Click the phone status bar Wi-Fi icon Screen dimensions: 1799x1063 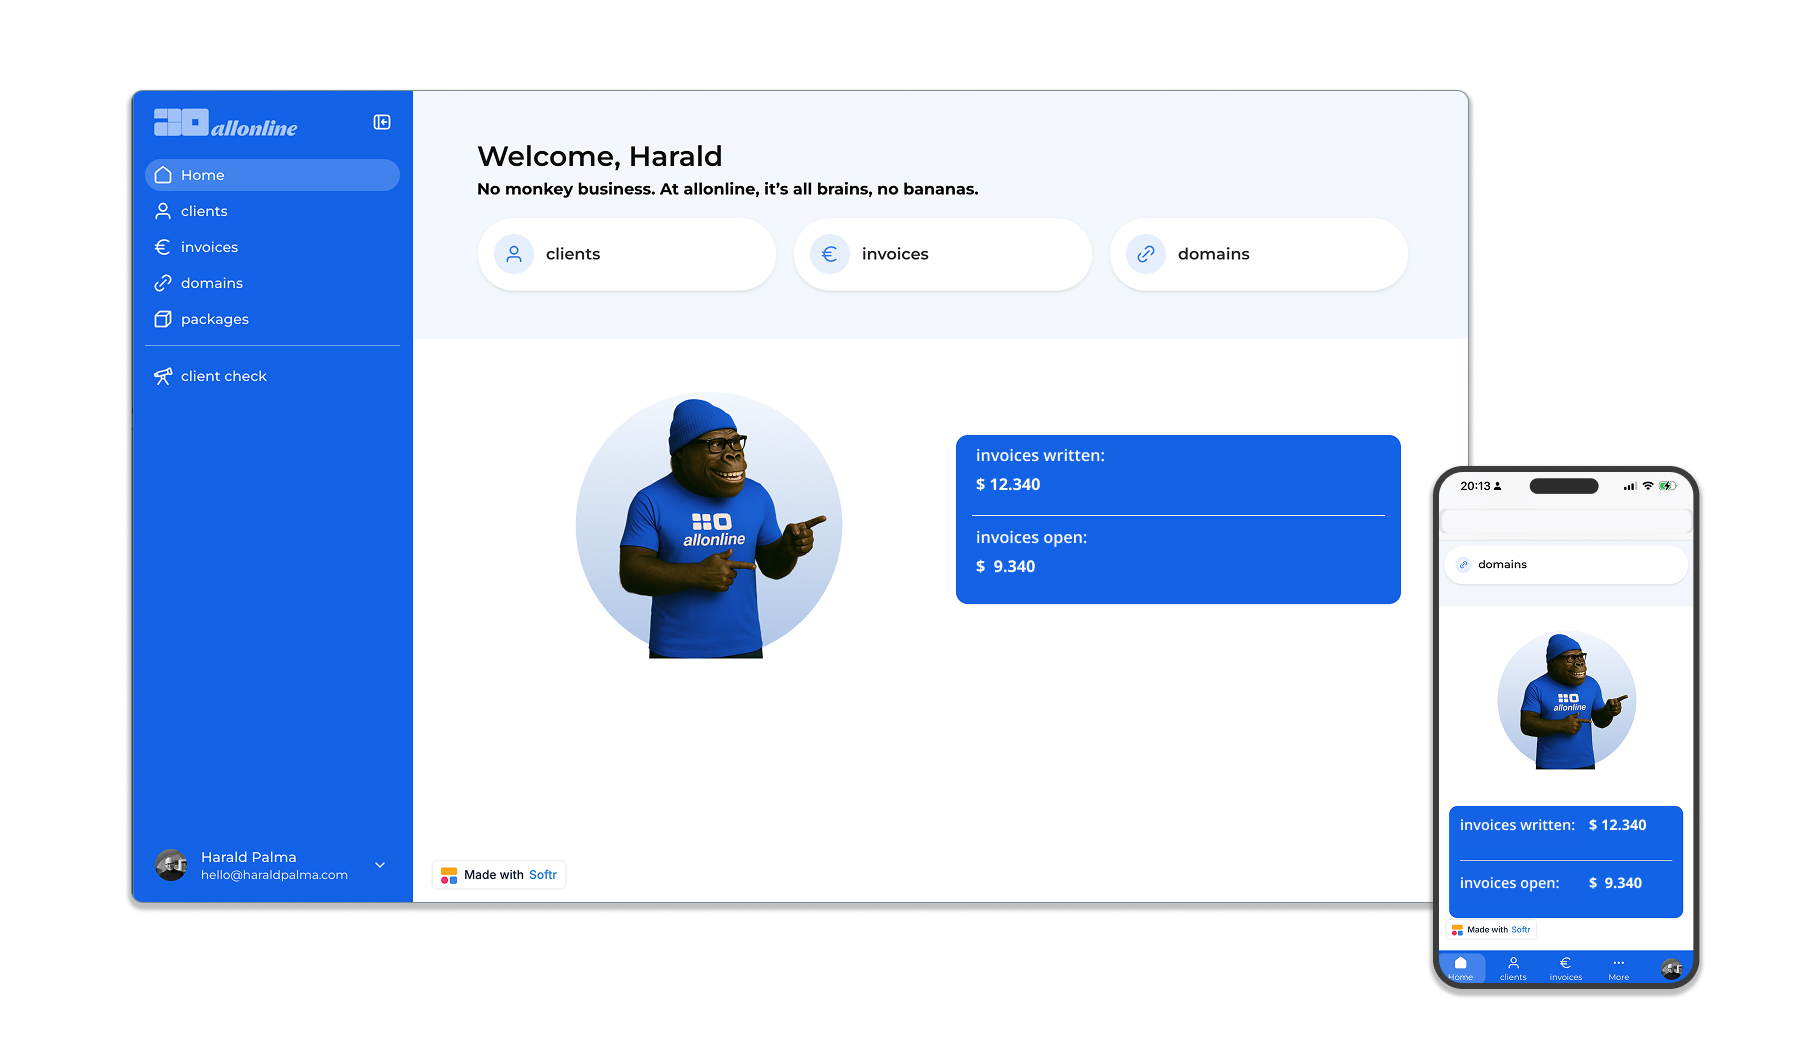[1648, 486]
